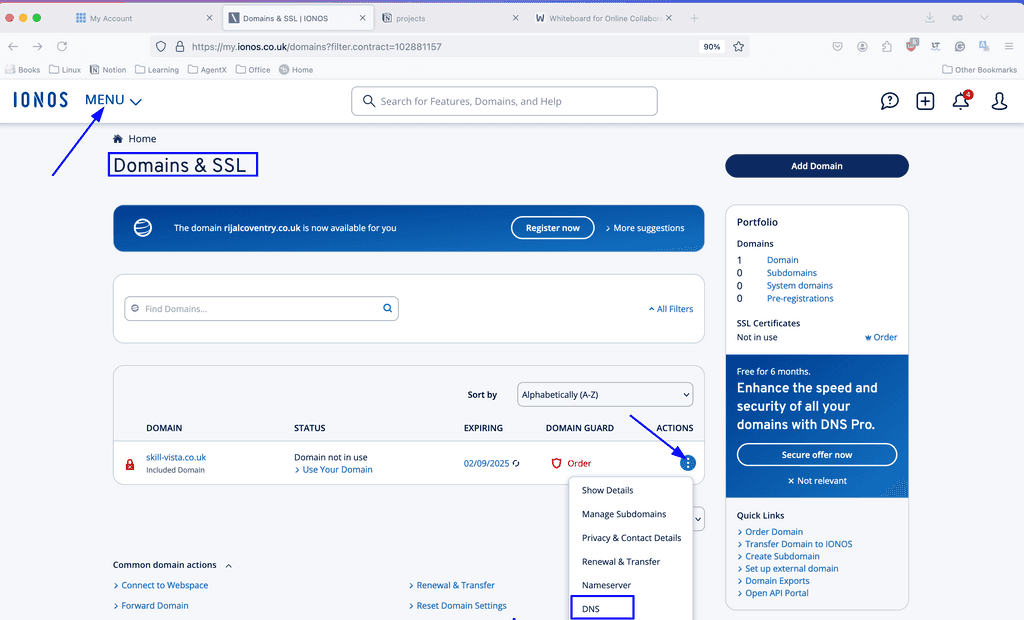The height and width of the screenshot is (620, 1024).
Task: Open the skill-vista.co.uk domain link
Action: click(176, 457)
